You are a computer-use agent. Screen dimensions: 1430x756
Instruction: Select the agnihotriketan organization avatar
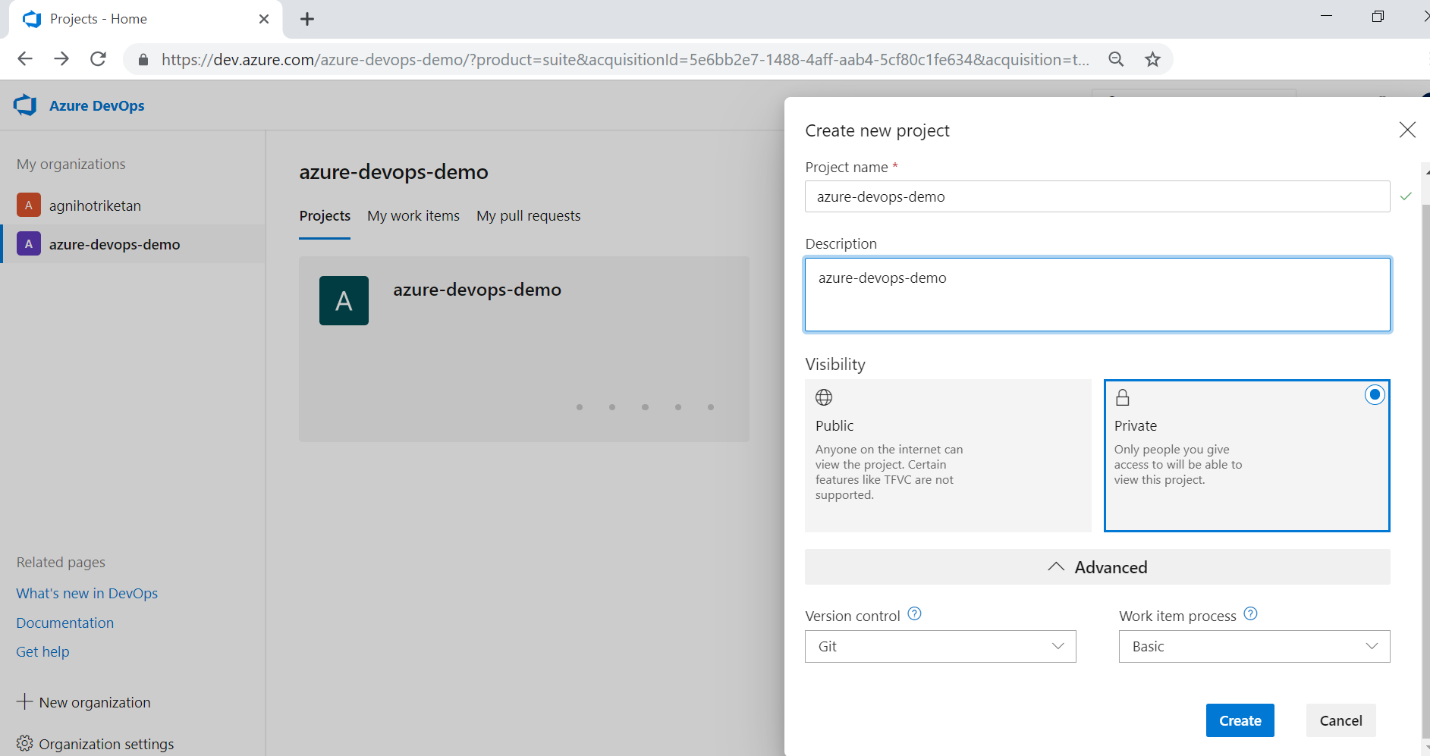27,205
